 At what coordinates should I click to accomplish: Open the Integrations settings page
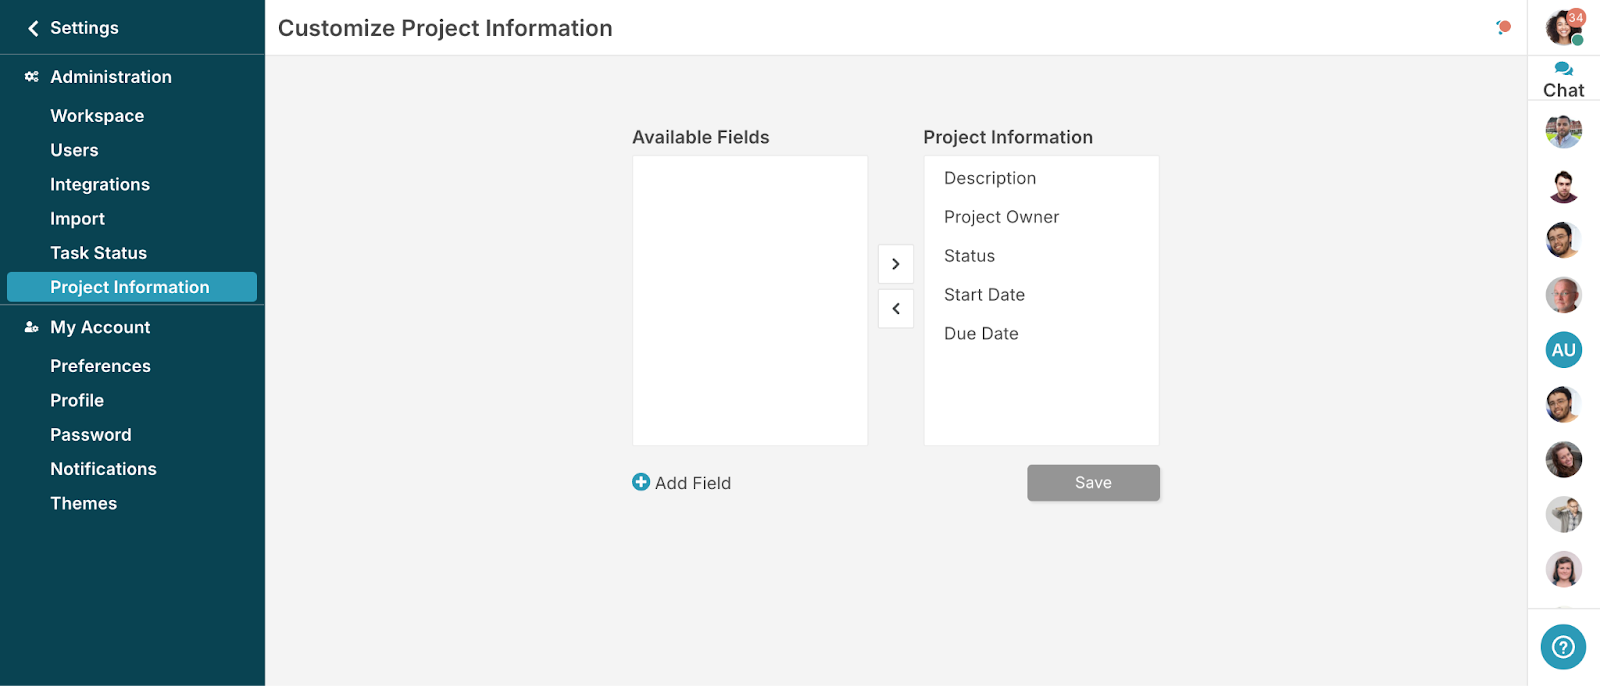point(100,185)
